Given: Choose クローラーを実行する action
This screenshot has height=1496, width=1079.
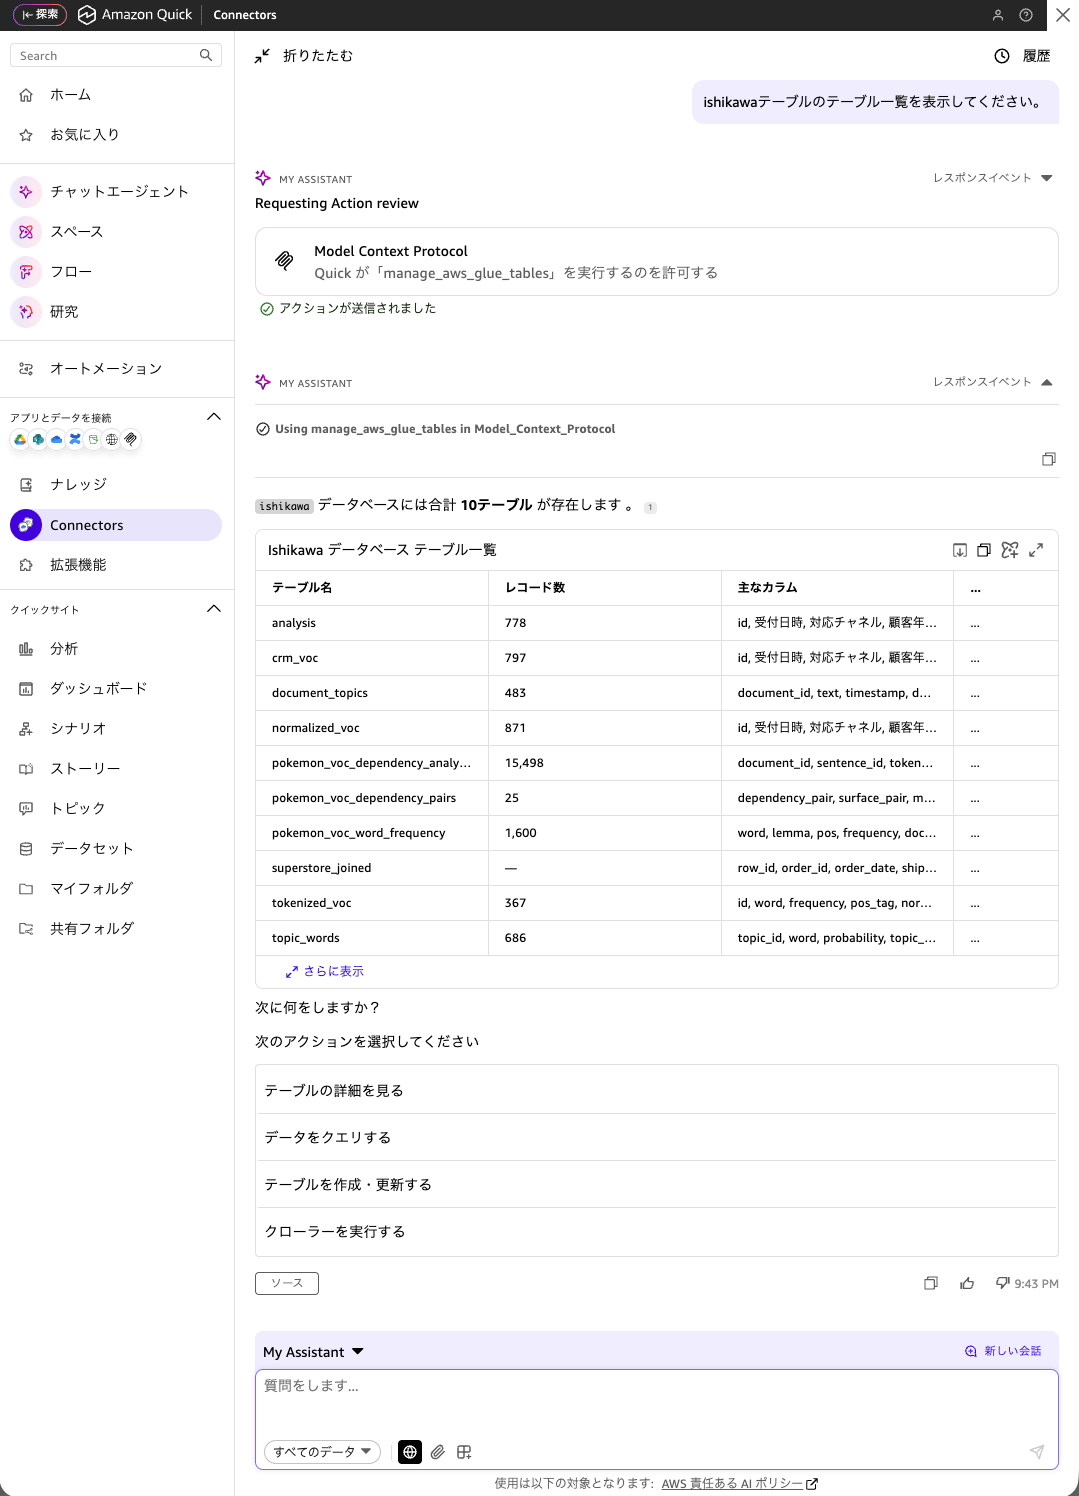Looking at the screenshot, I should coord(657,1232).
